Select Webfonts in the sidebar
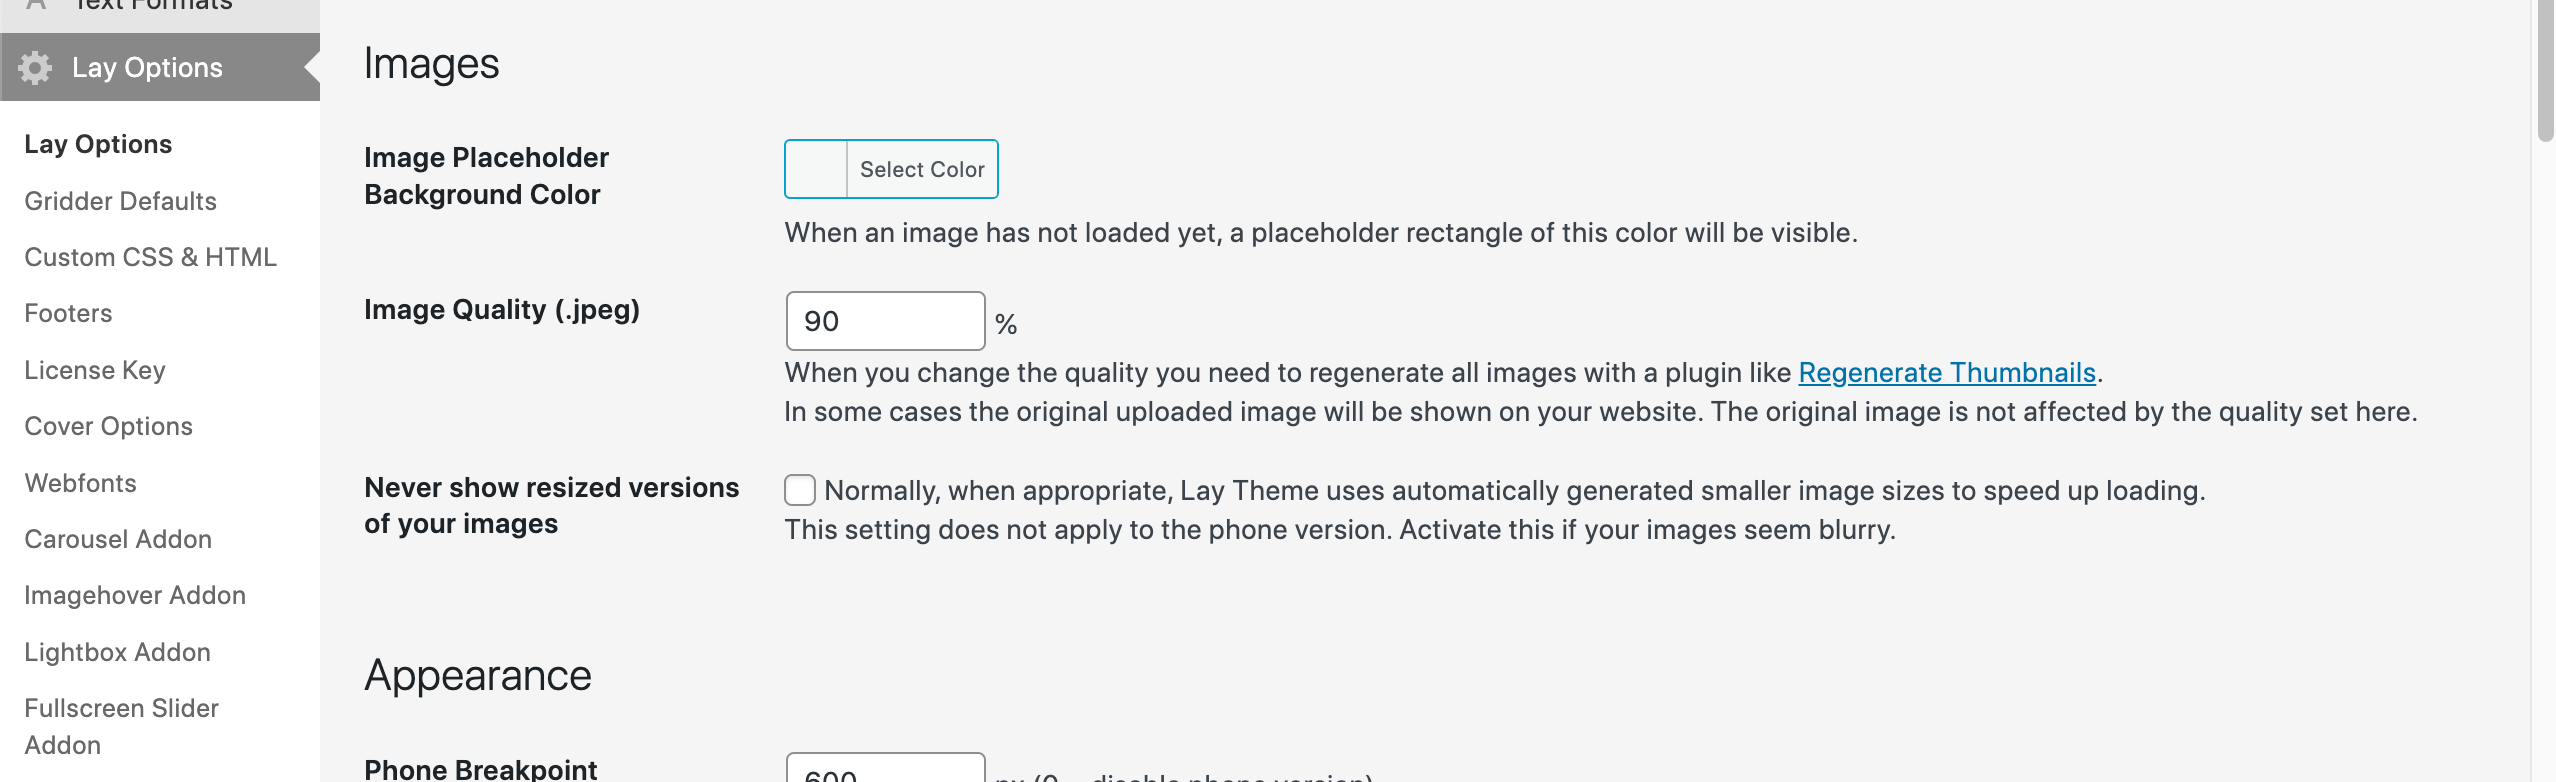The image size is (2556, 782). pyautogui.click(x=80, y=483)
